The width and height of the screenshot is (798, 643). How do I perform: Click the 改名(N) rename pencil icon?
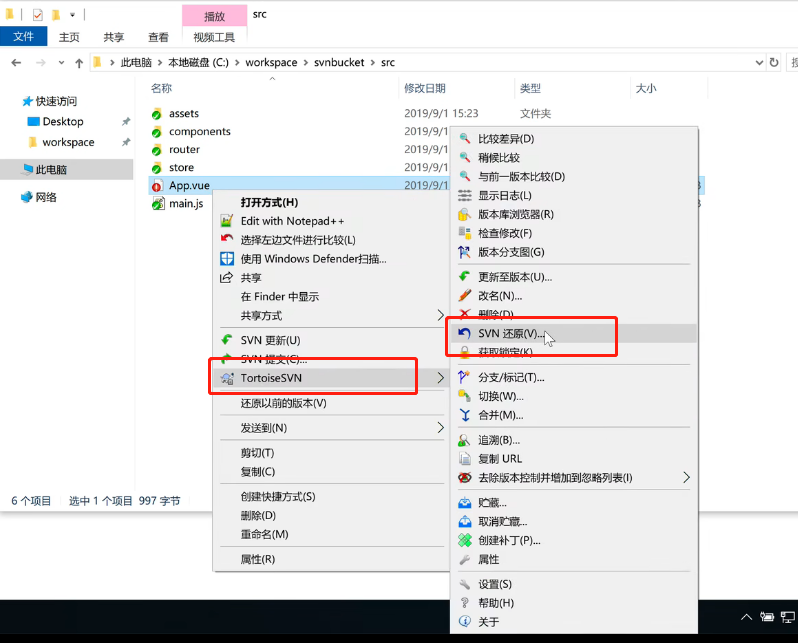(464, 295)
